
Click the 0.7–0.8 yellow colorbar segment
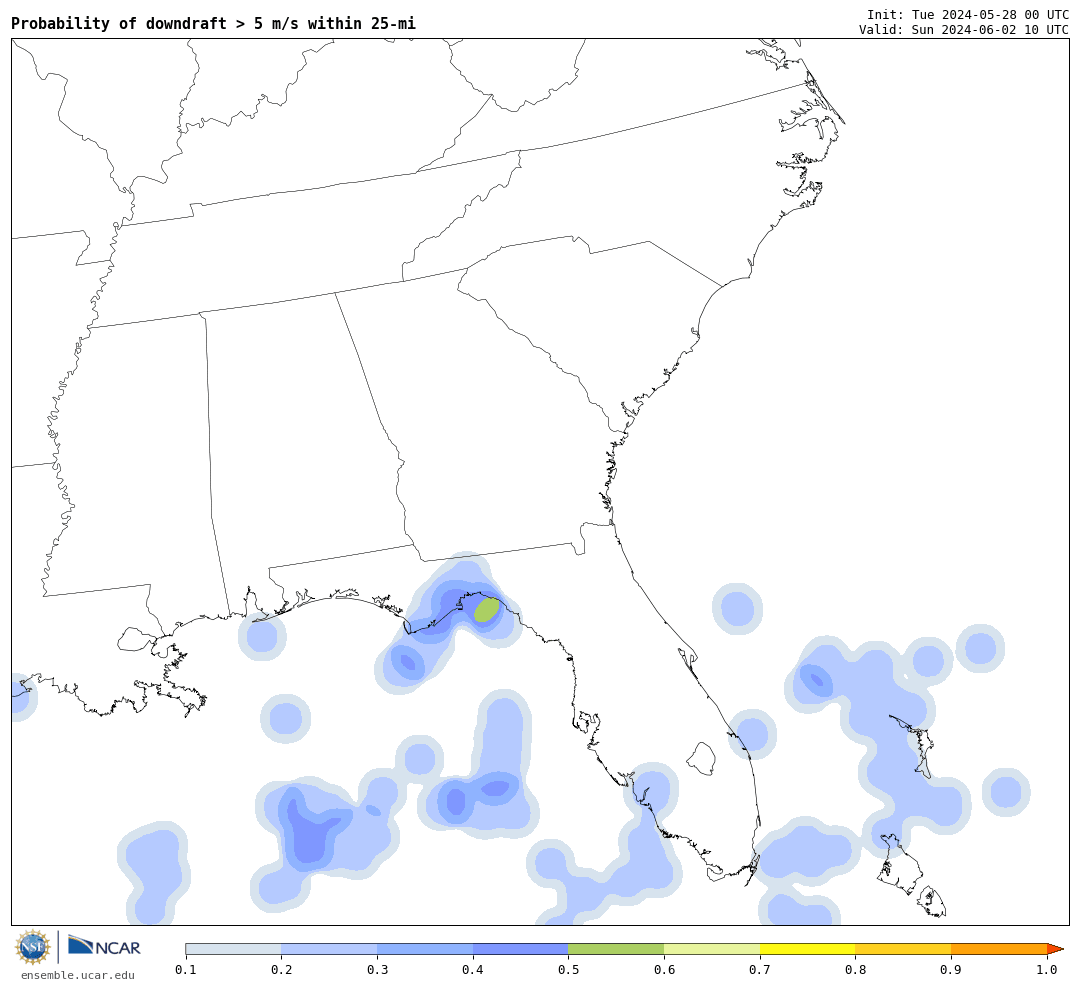point(808,949)
